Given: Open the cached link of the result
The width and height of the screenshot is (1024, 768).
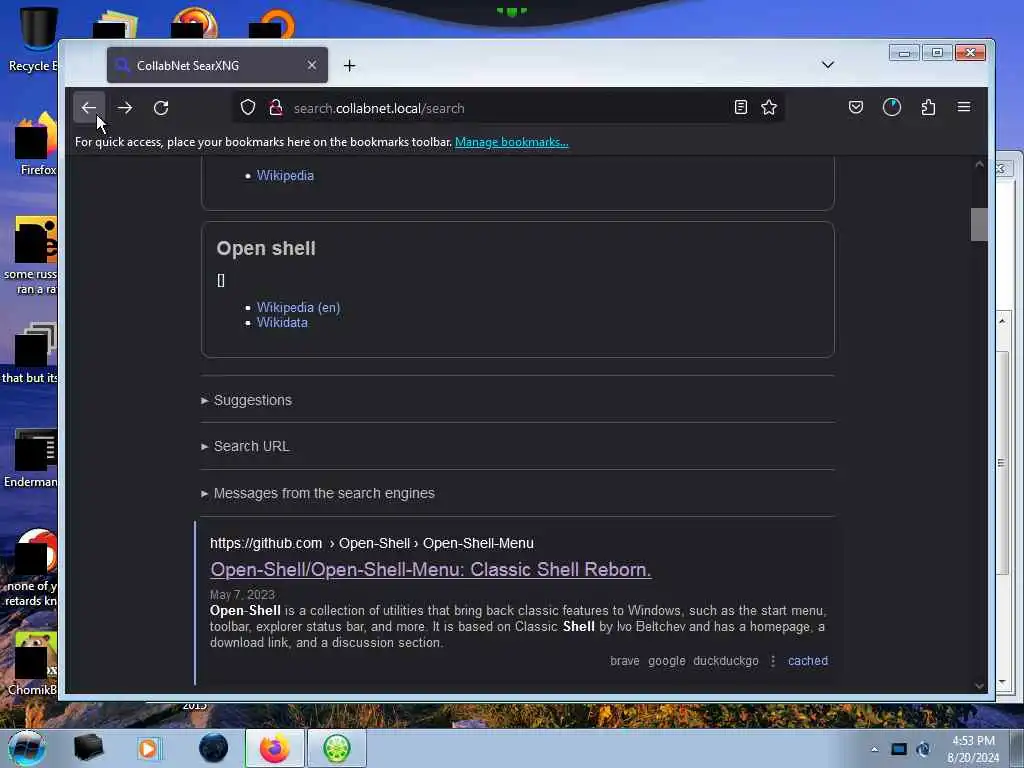Looking at the screenshot, I should (808, 661).
